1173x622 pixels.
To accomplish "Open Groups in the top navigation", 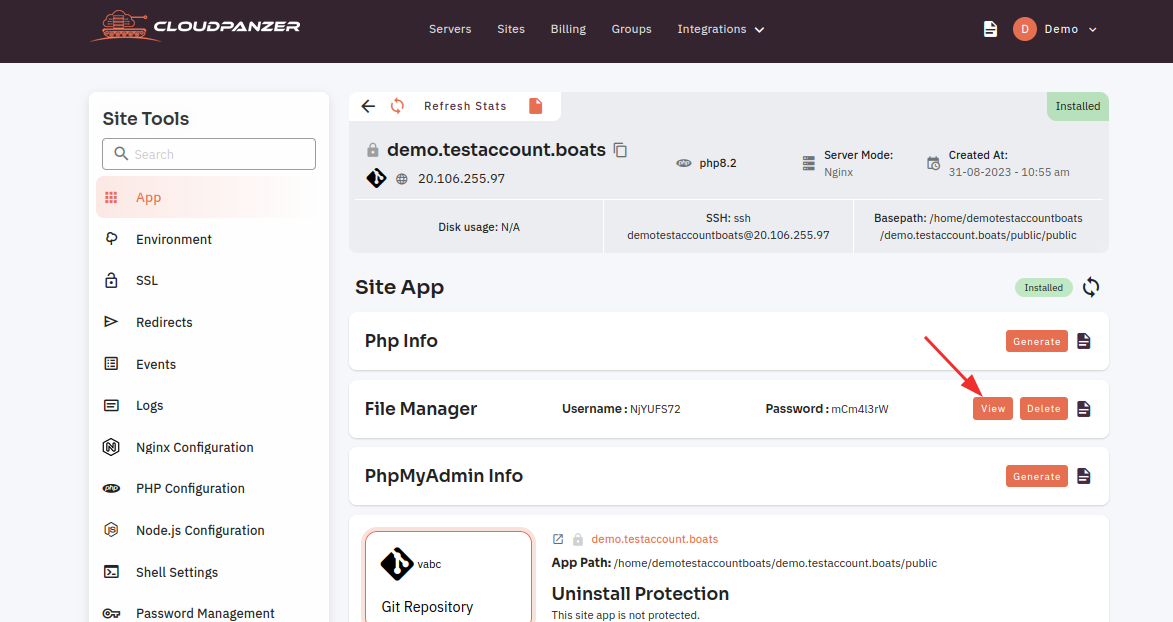I will pyautogui.click(x=631, y=29).
